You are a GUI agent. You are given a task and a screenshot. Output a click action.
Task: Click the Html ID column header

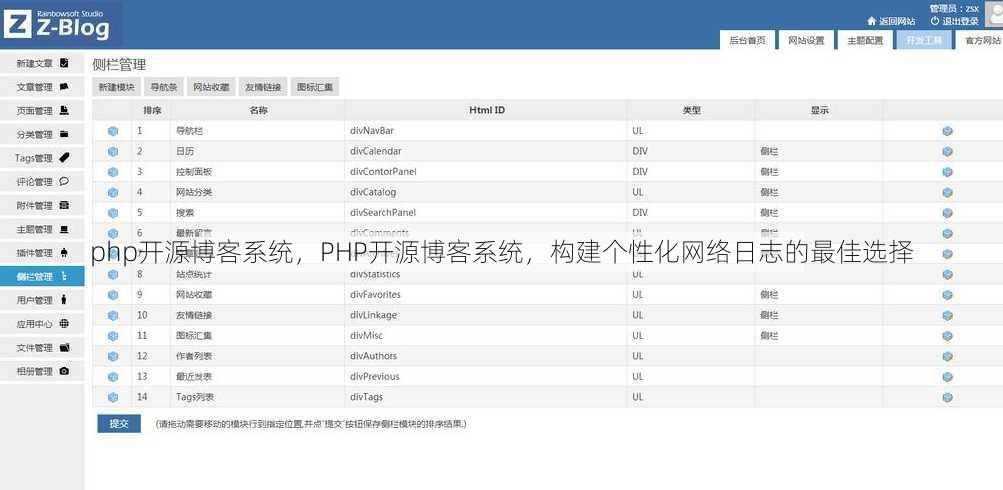[x=487, y=110]
